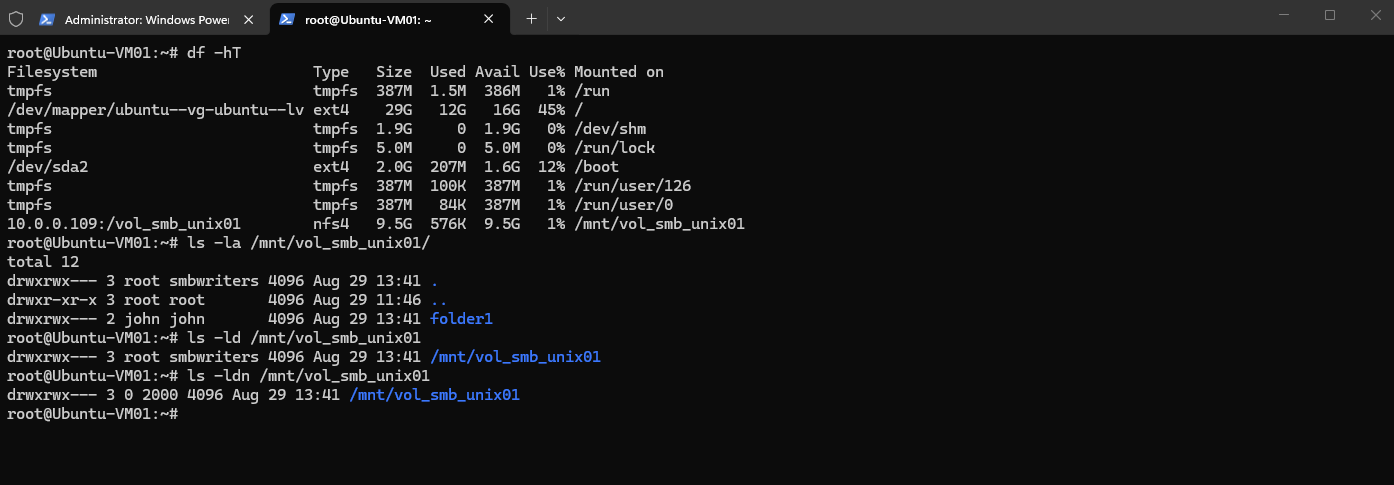This screenshot has height=485, width=1394.
Task: Click the "29G" size value
Action: click(x=399, y=110)
